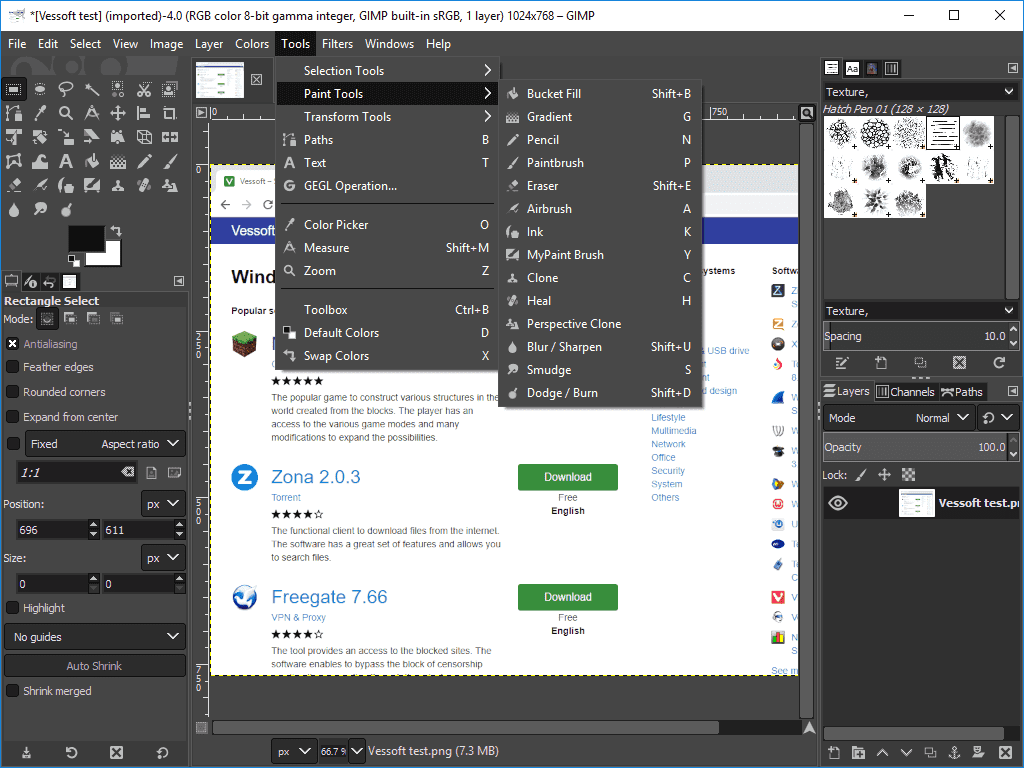This screenshot has height=768, width=1024.
Task: Adjust the brush Spacing slider
Action: coord(916,336)
